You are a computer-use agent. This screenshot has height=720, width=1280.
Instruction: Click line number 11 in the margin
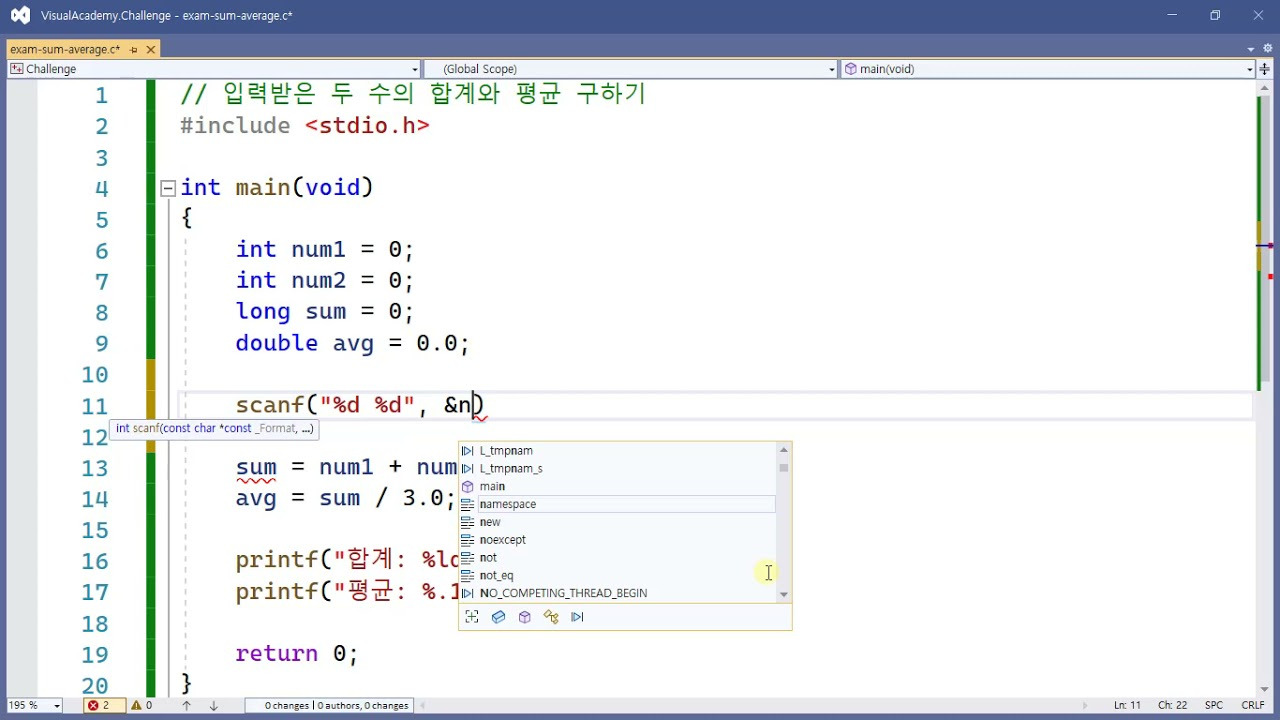95,406
